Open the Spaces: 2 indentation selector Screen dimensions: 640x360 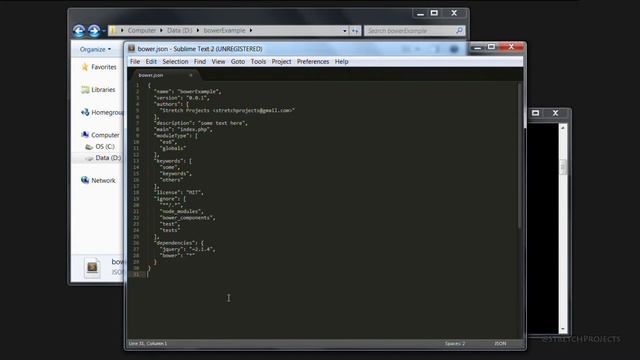(x=455, y=344)
